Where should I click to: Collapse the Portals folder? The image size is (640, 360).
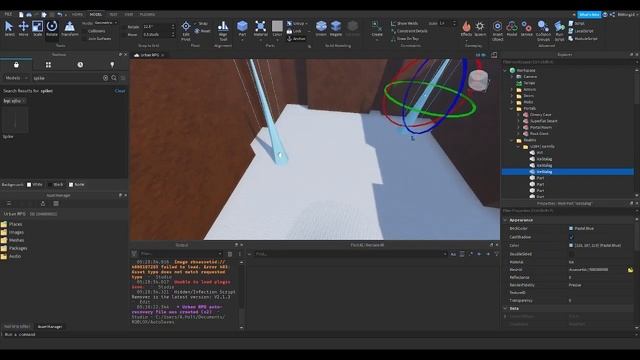(512, 109)
